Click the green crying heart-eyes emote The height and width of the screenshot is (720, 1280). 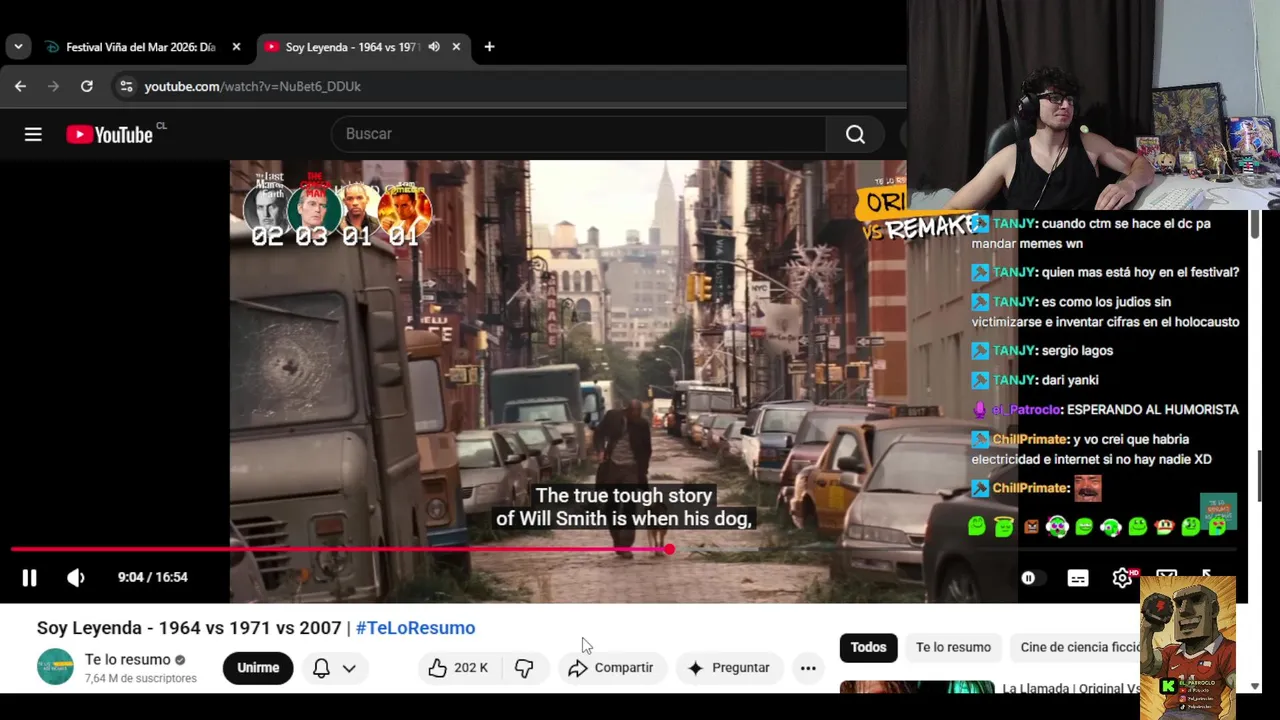tap(1218, 526)
